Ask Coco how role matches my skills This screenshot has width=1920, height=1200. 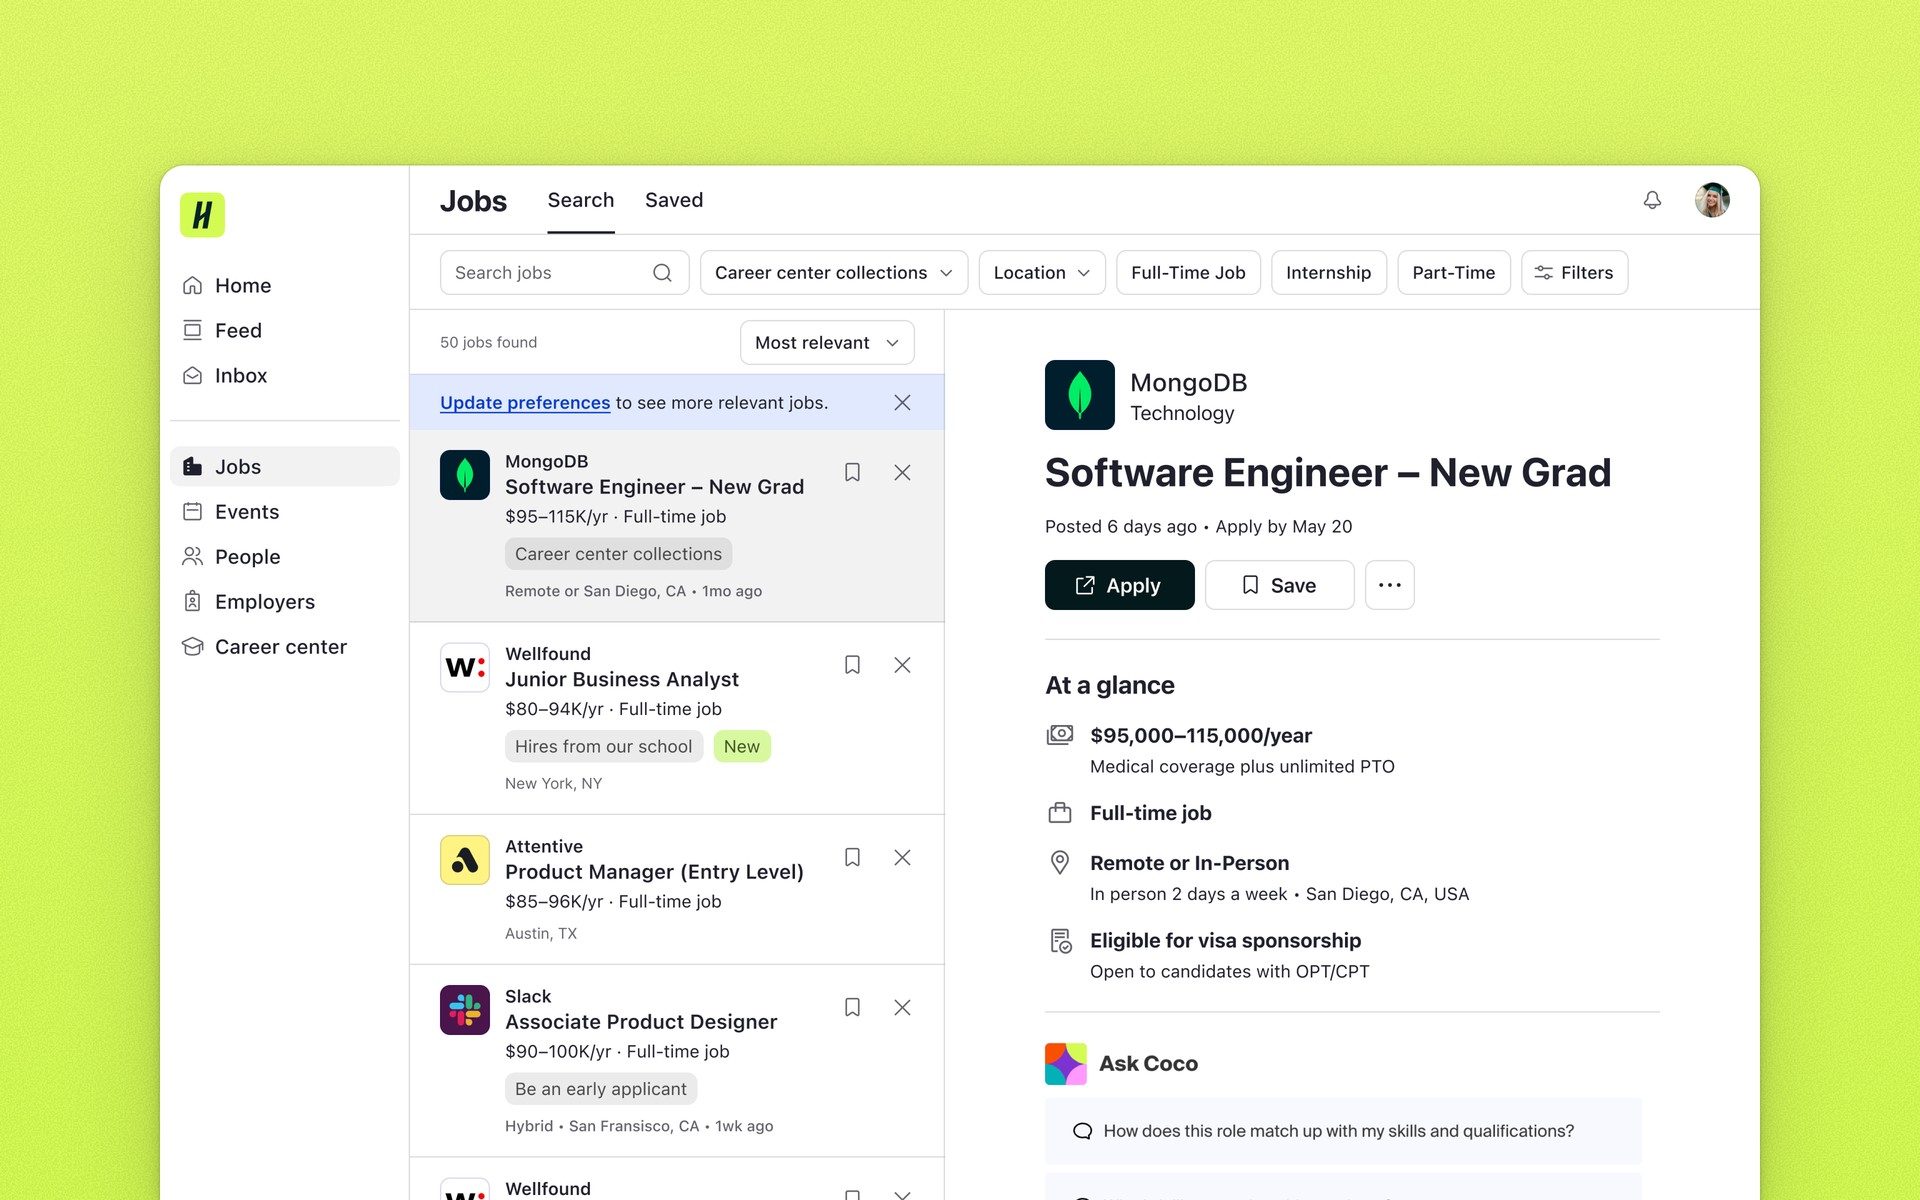tap(1343, 1131)
